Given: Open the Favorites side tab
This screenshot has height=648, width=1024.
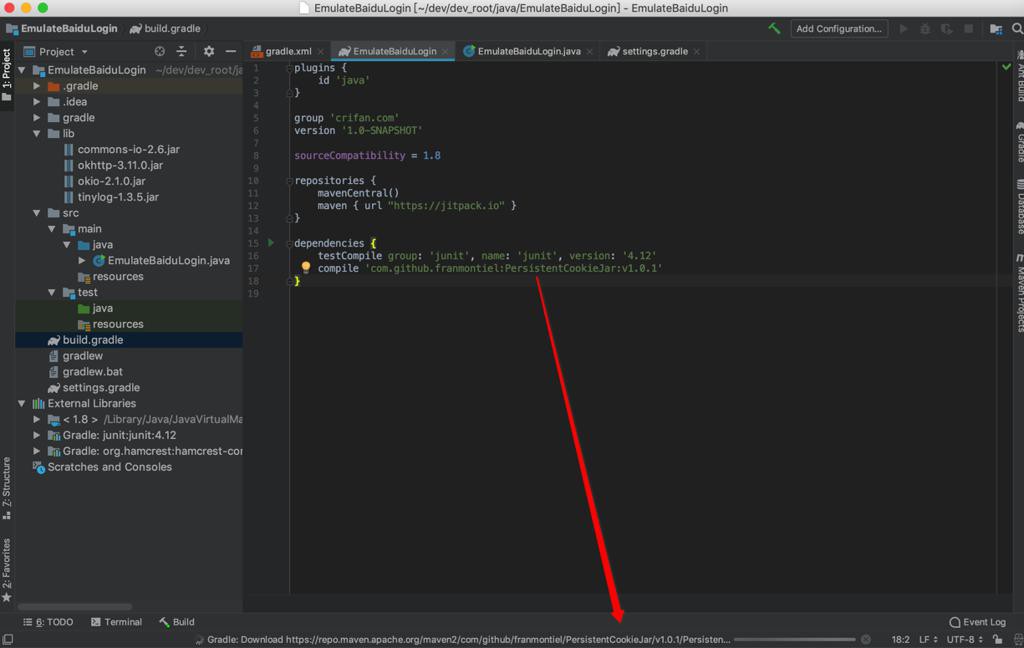Looking at the screenshot, I should click(7, 570).
